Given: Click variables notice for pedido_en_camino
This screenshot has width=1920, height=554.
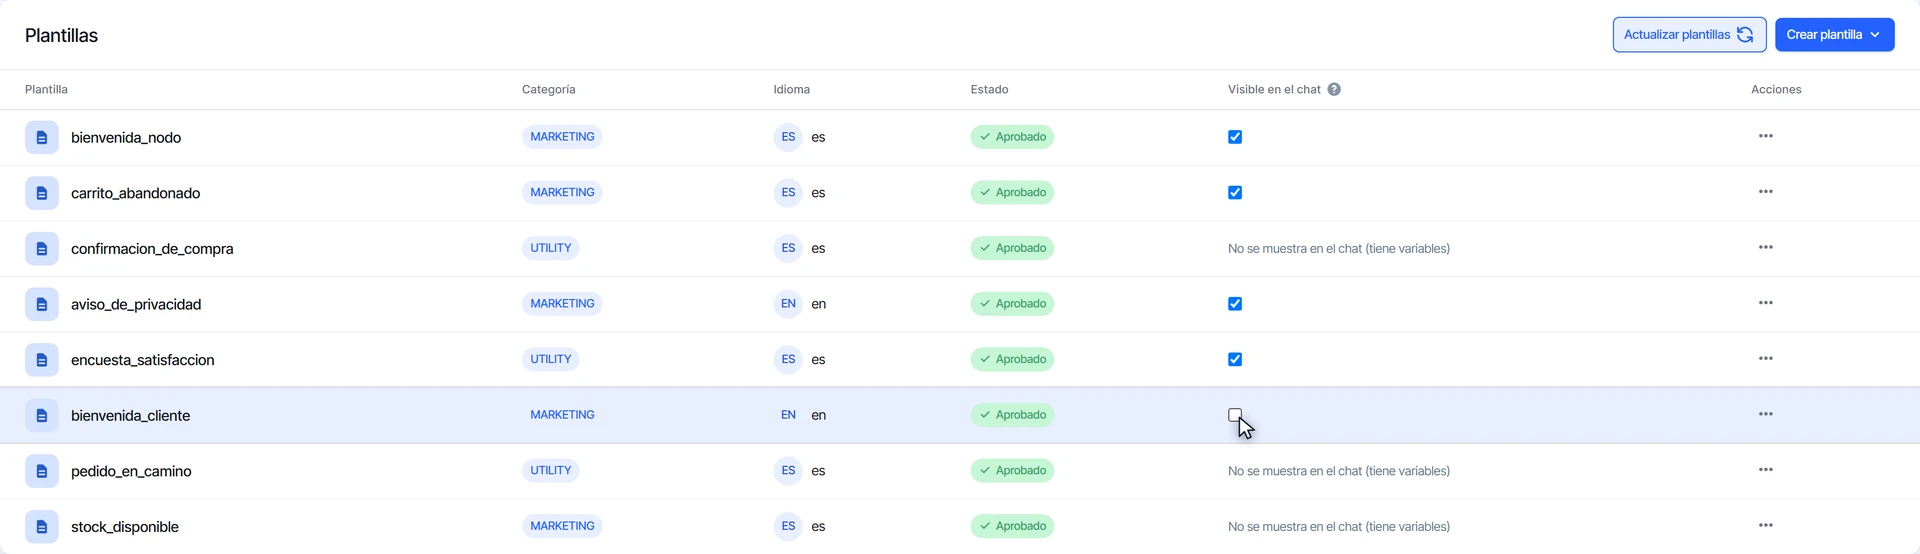Looking at the screenshot, I should [1339, 471].
